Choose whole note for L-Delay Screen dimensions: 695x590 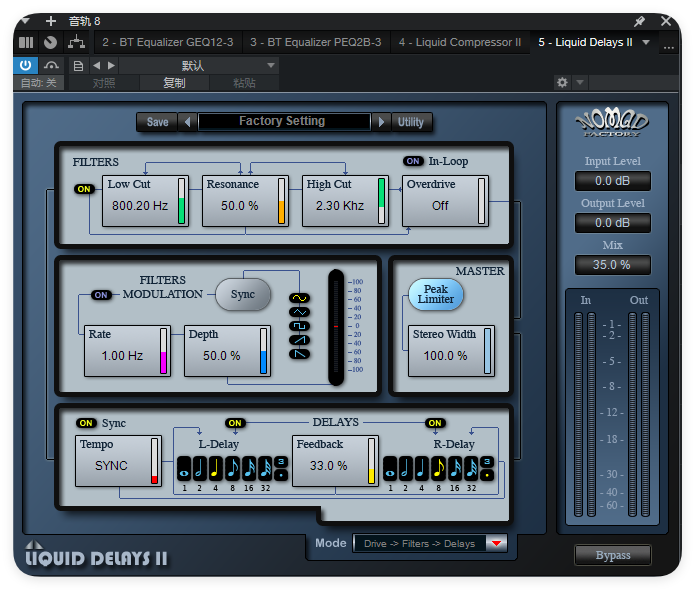tap(184, 469)
